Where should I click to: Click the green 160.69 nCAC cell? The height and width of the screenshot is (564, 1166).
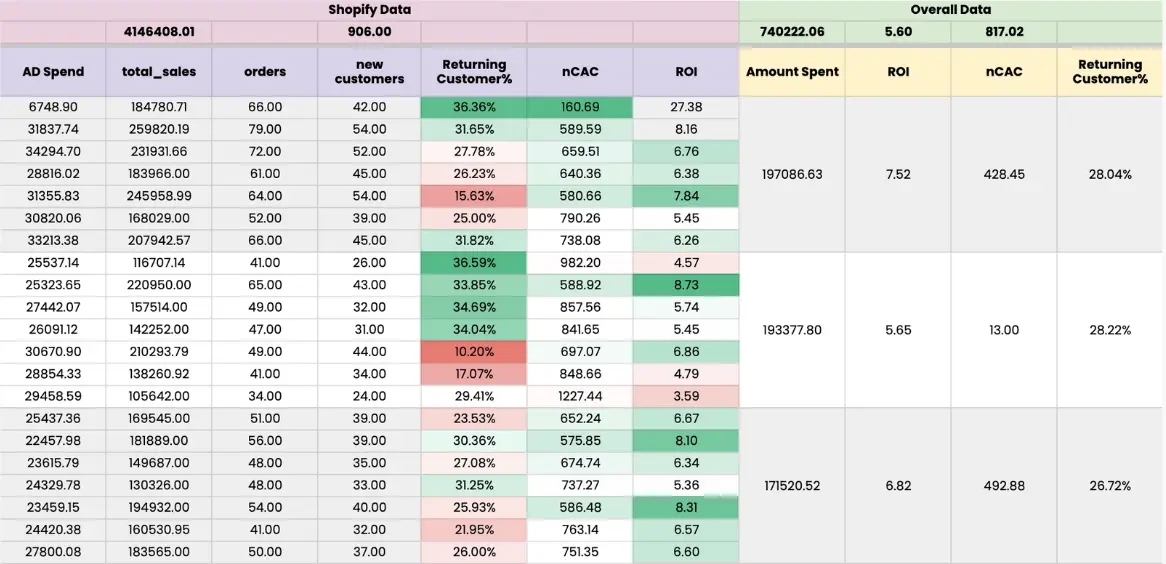[x=580, y=107]
